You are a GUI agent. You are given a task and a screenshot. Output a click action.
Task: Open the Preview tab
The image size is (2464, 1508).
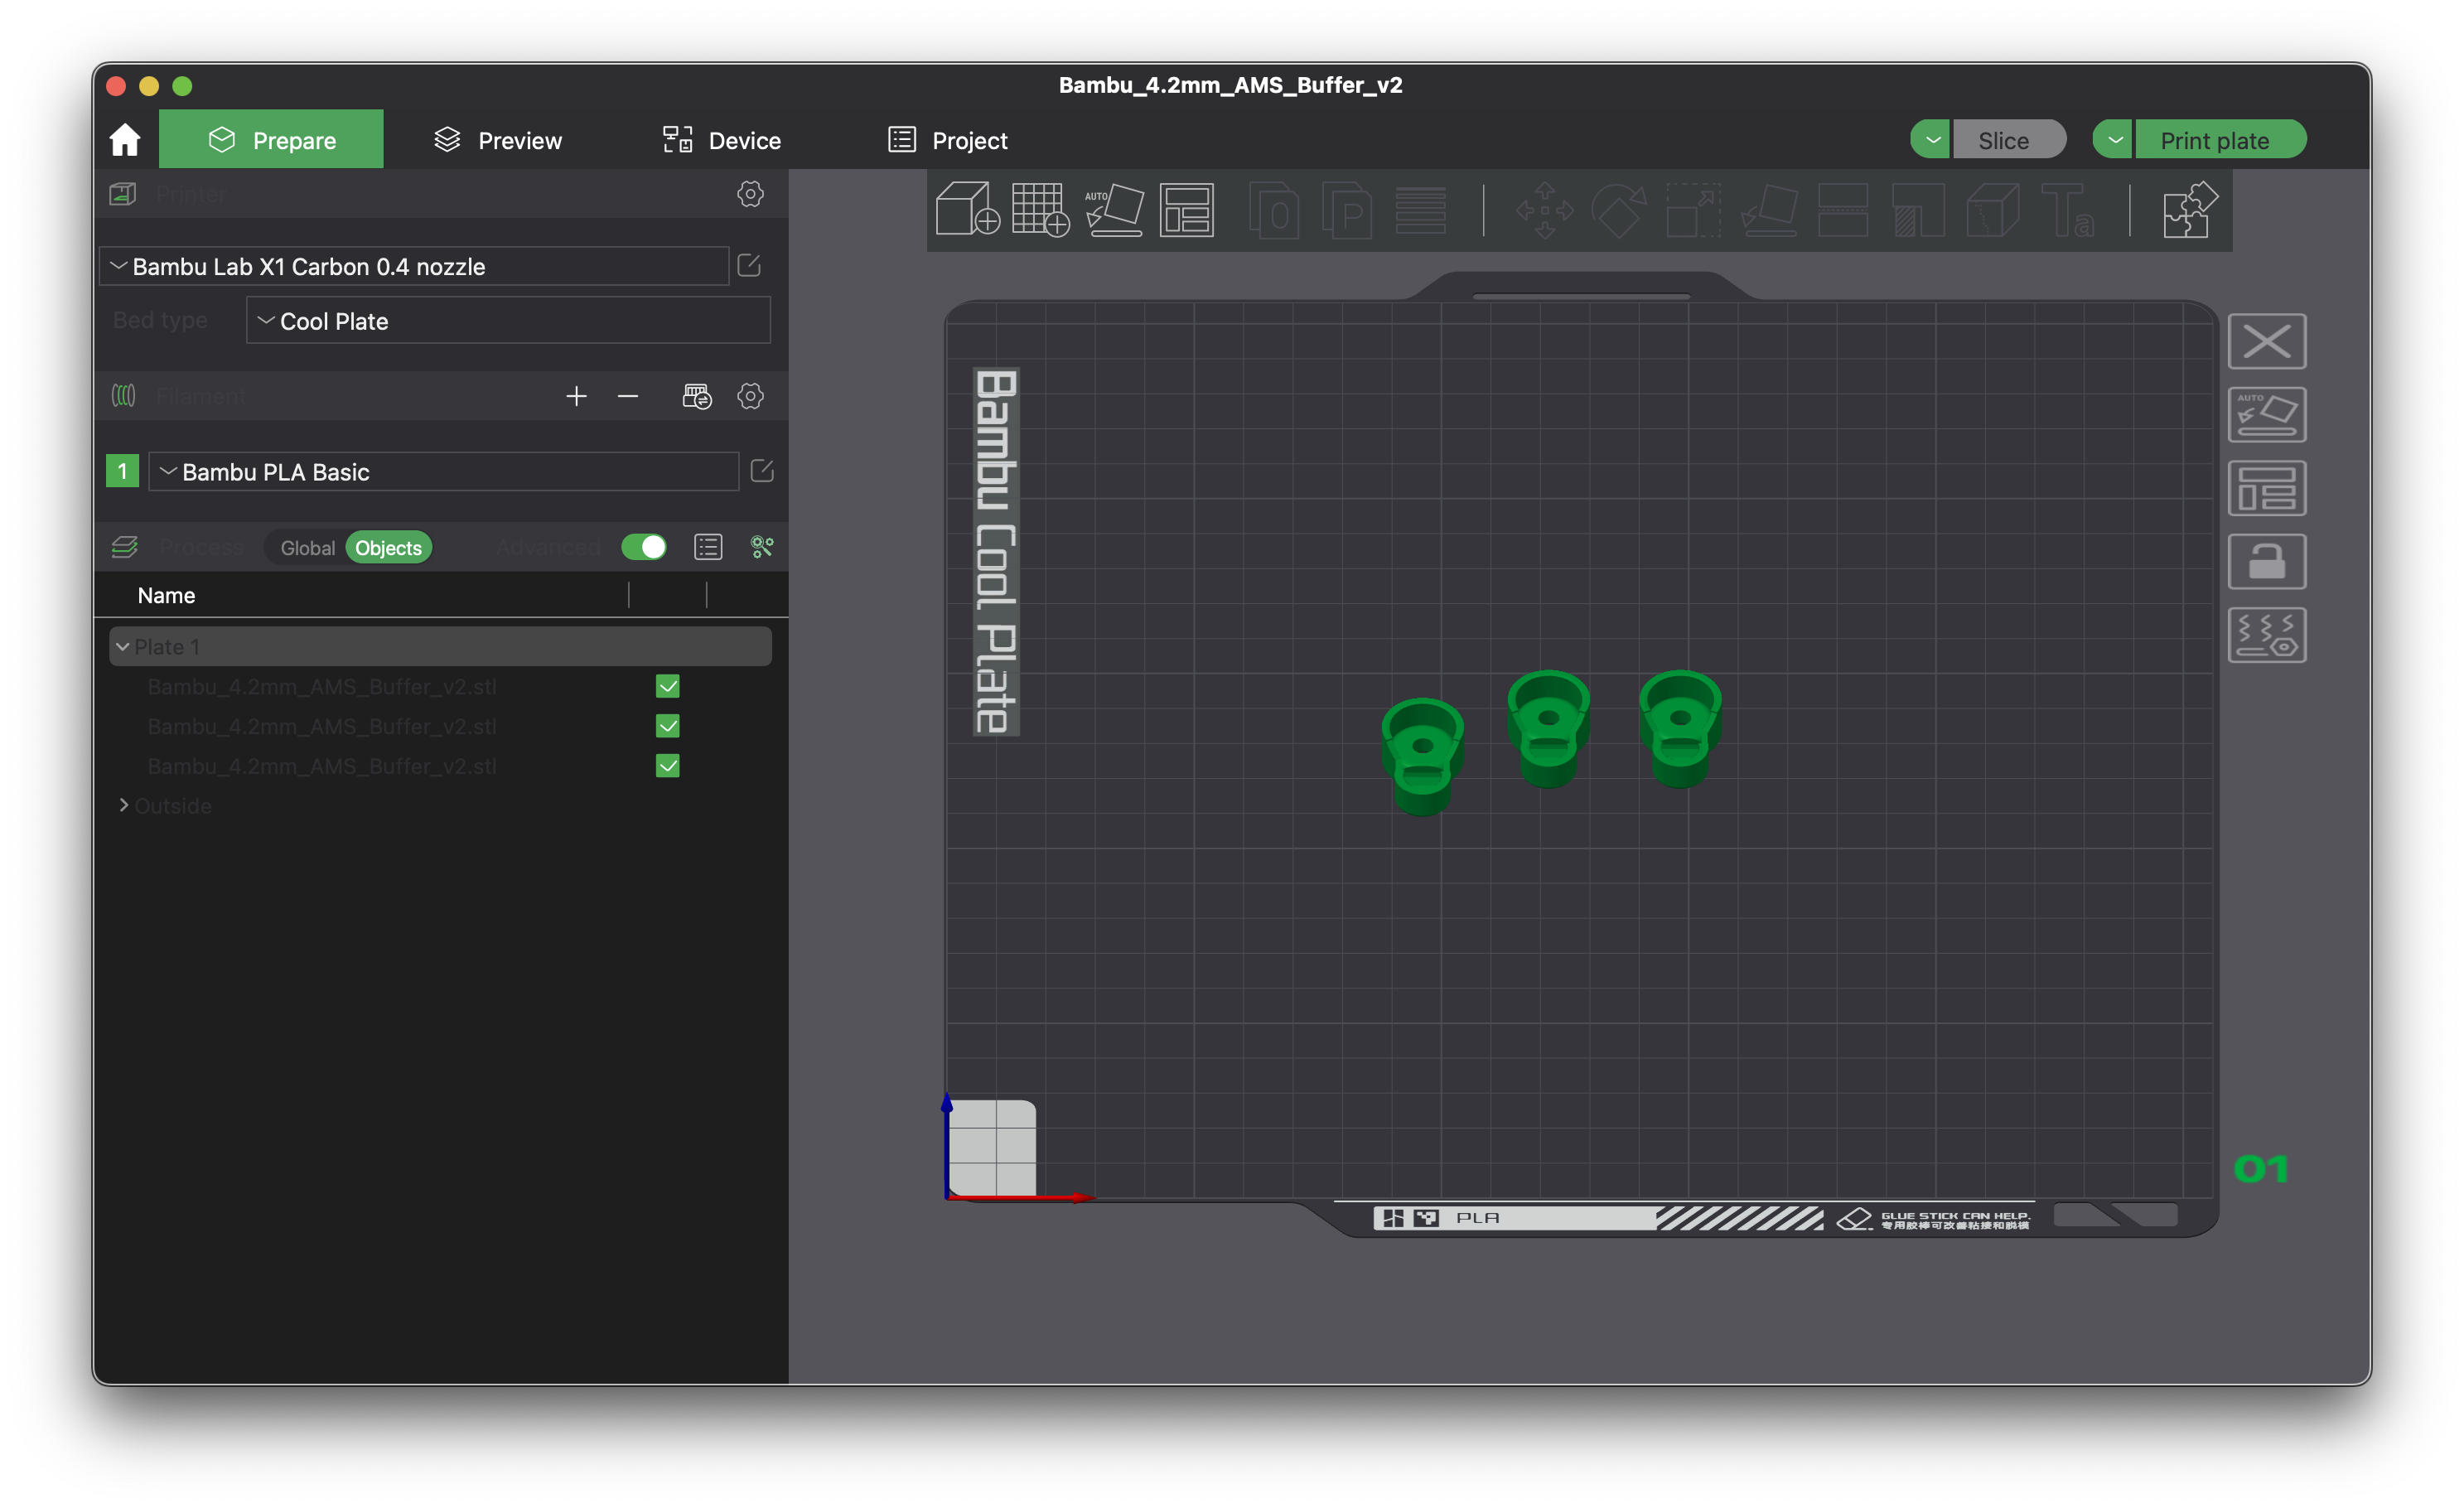click(498, 140)
